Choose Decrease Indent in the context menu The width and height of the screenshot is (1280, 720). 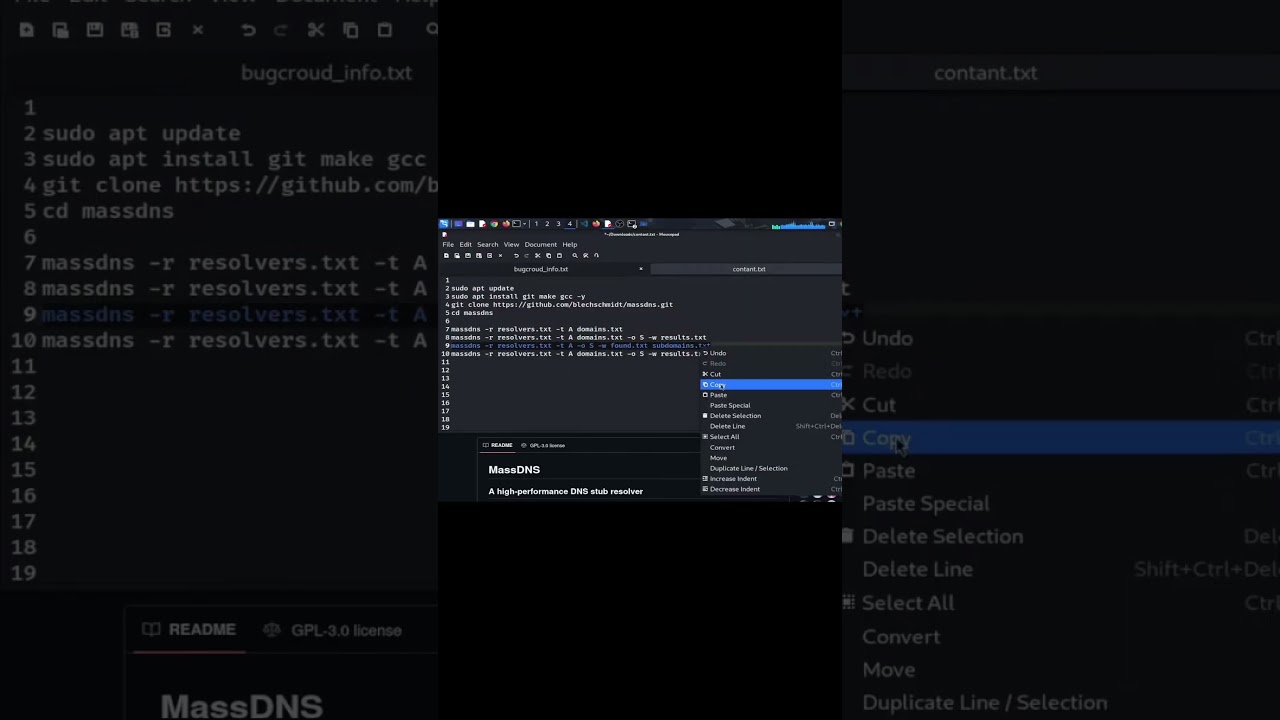(x=770, y=489)
